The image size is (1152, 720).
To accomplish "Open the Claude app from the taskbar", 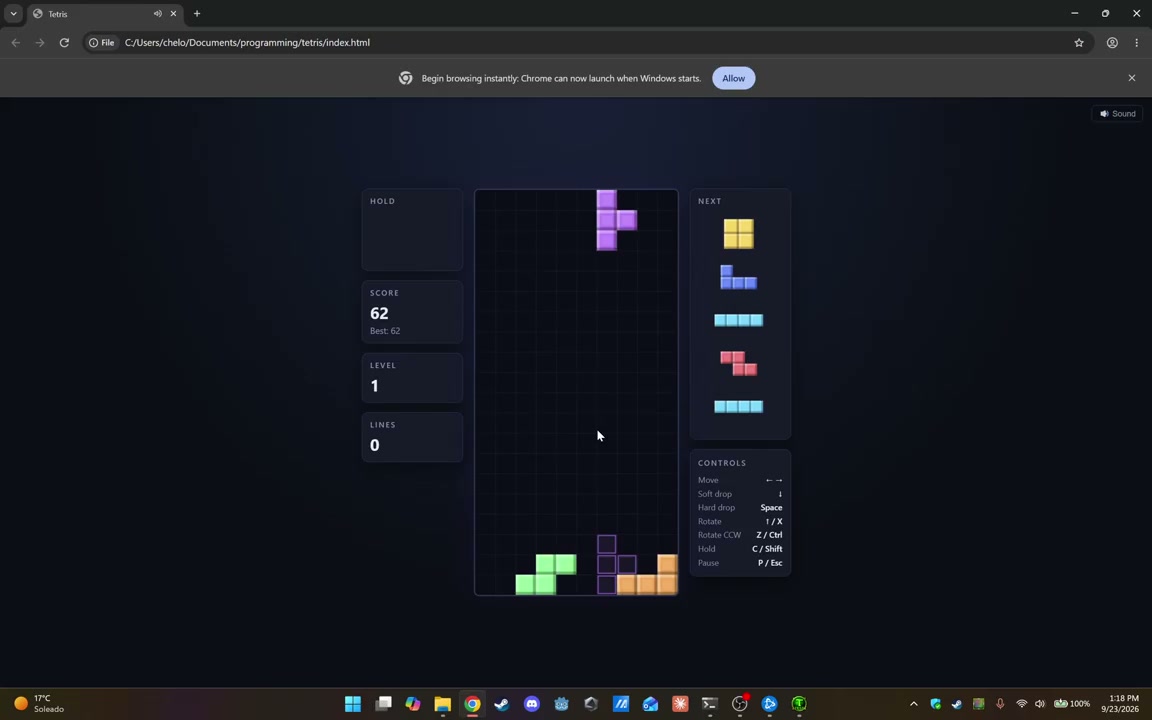I will 680,704.
